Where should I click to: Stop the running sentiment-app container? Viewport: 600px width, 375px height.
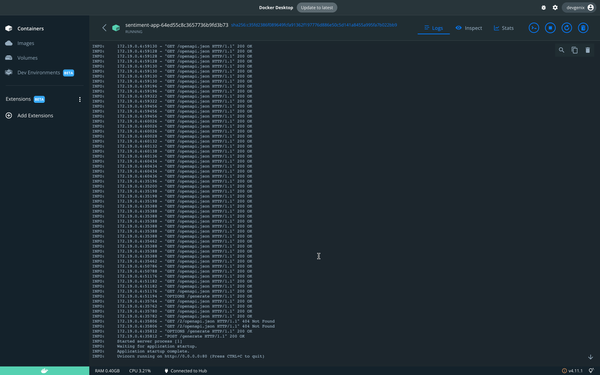tap(550, 28)
